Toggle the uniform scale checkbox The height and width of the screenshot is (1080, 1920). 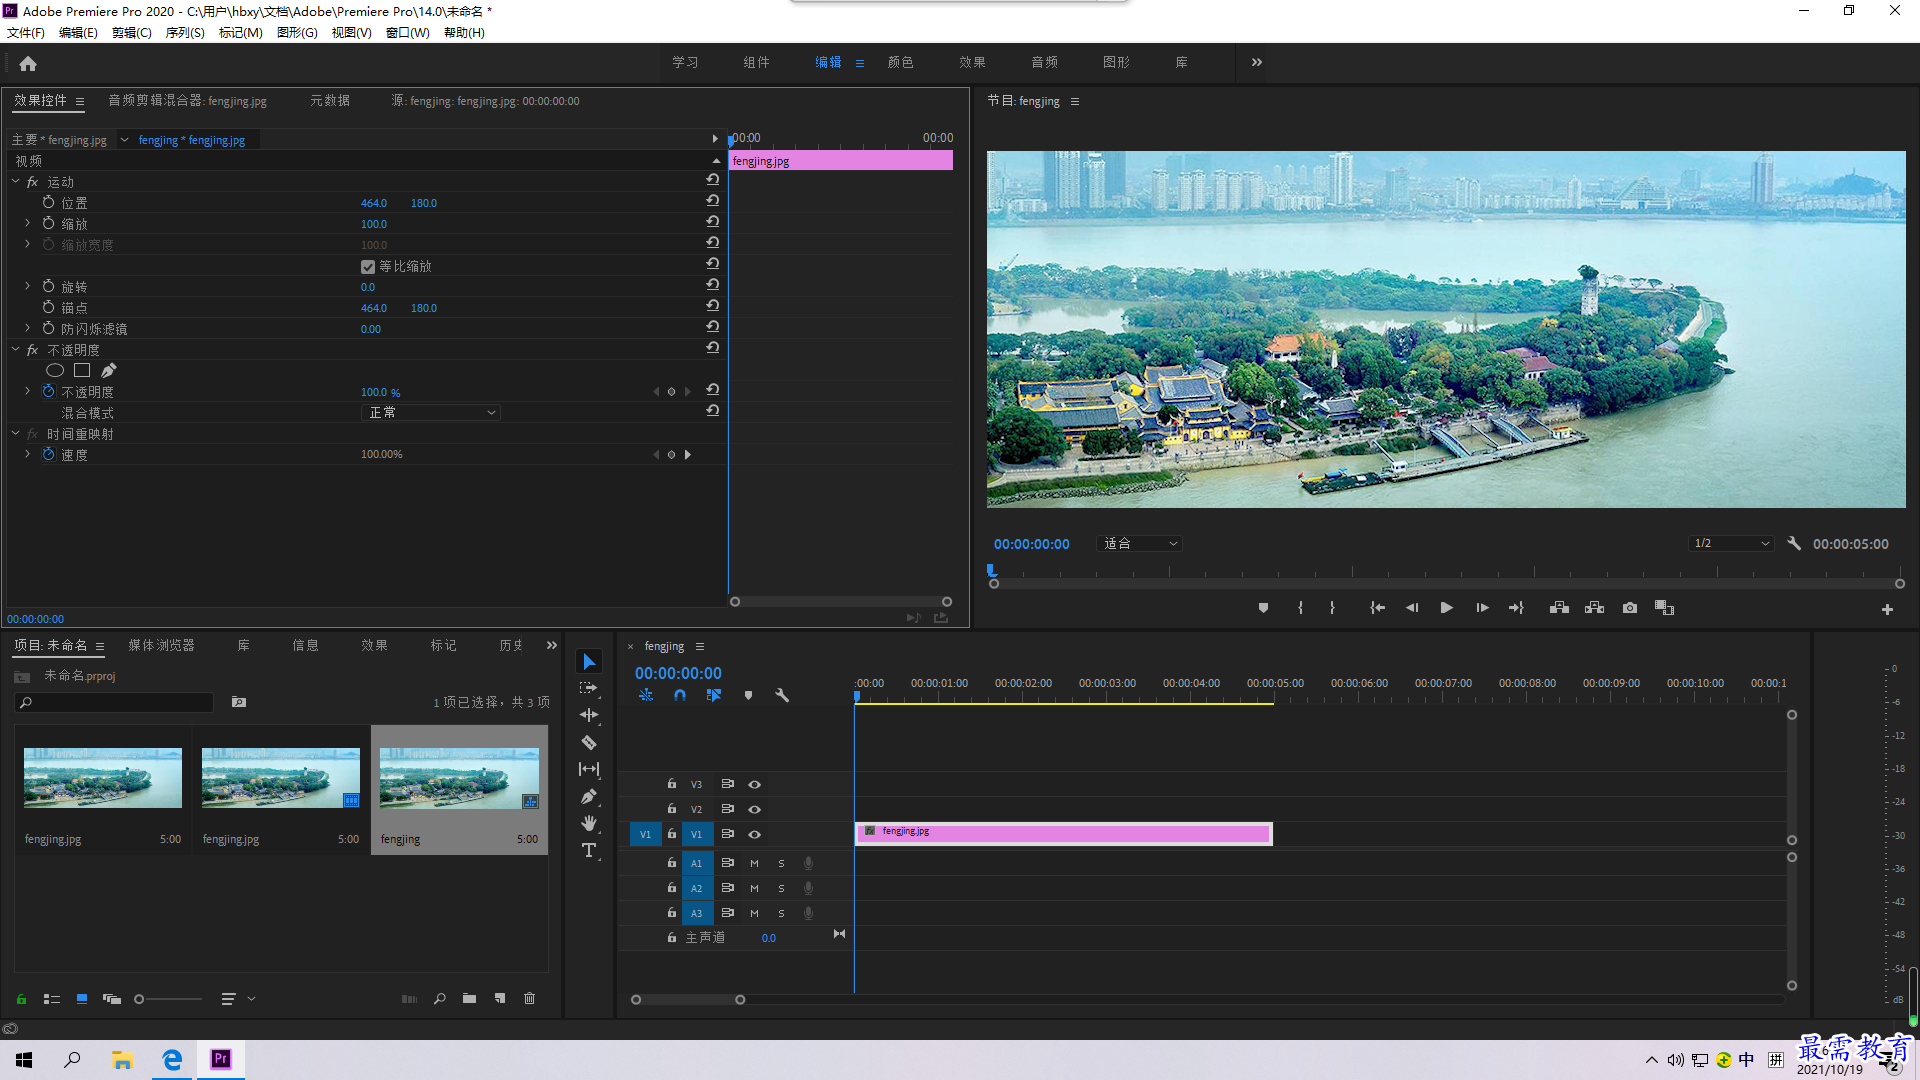tap(368, 267)
